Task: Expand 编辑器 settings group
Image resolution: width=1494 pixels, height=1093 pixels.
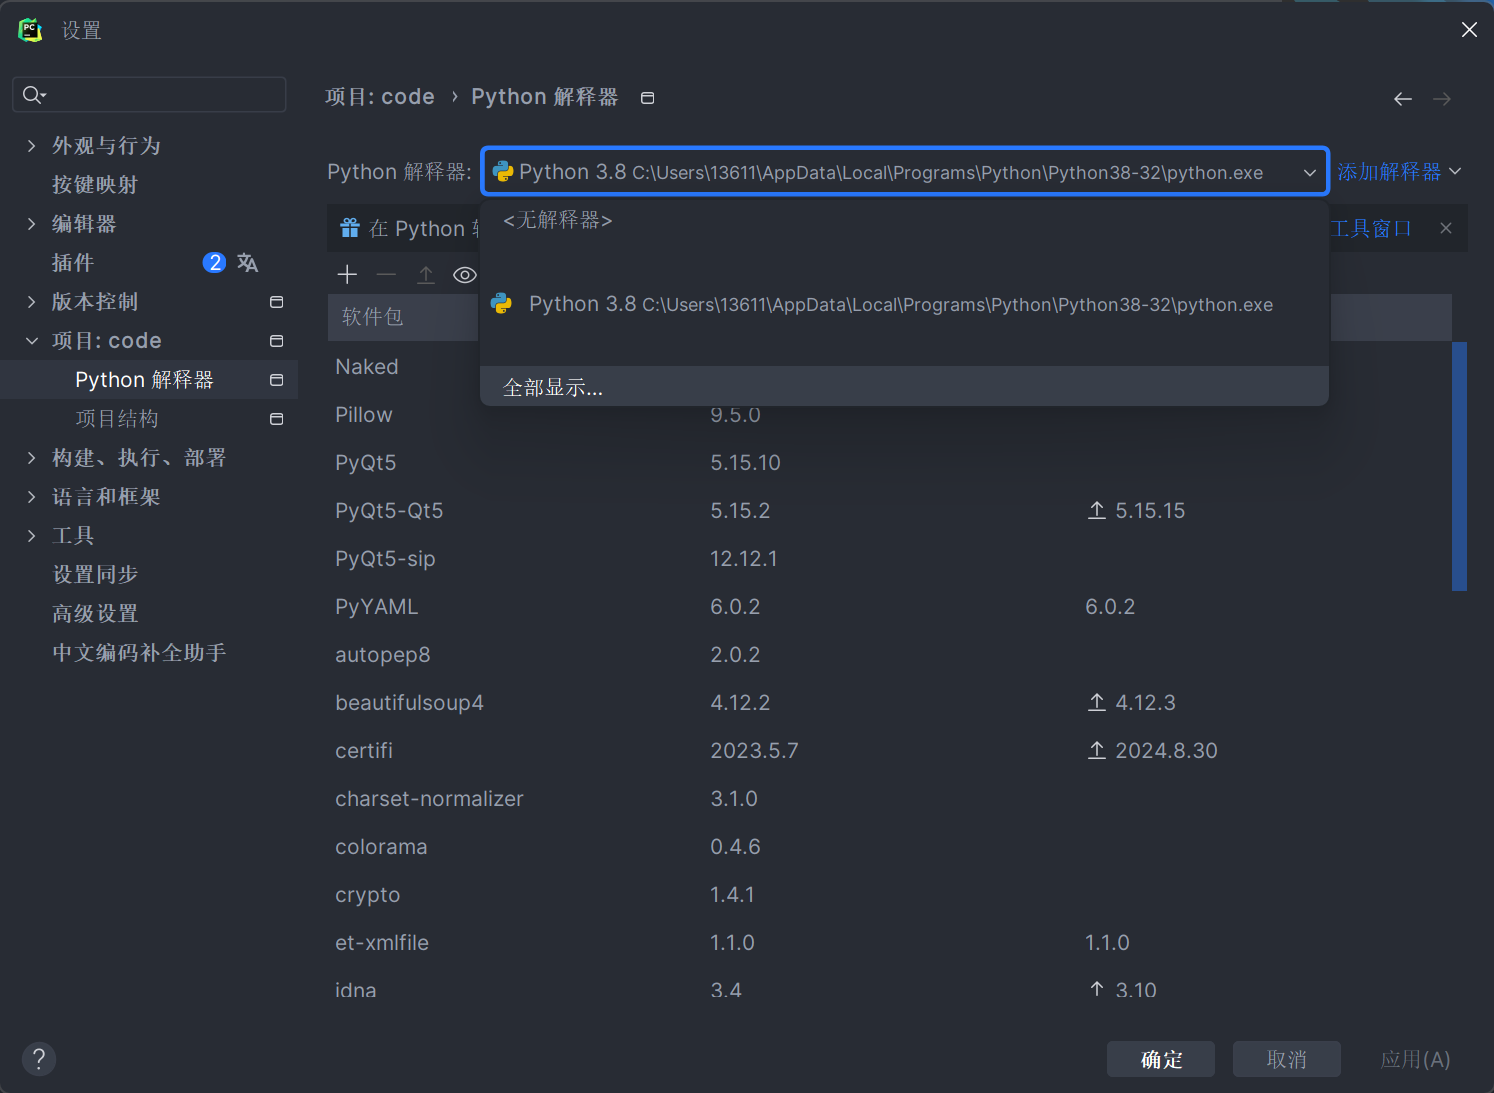Action: coord(32,224)
